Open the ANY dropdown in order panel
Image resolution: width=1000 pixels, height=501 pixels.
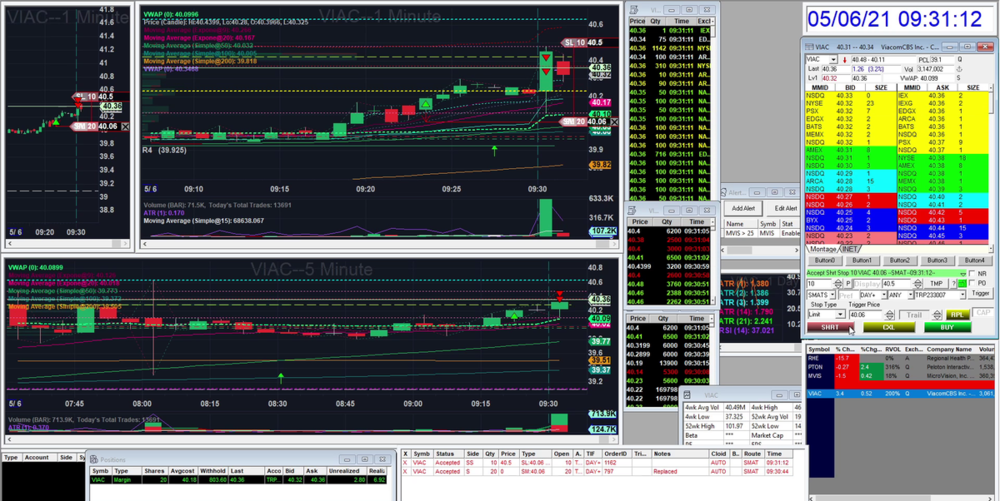[x=911, y=294]
